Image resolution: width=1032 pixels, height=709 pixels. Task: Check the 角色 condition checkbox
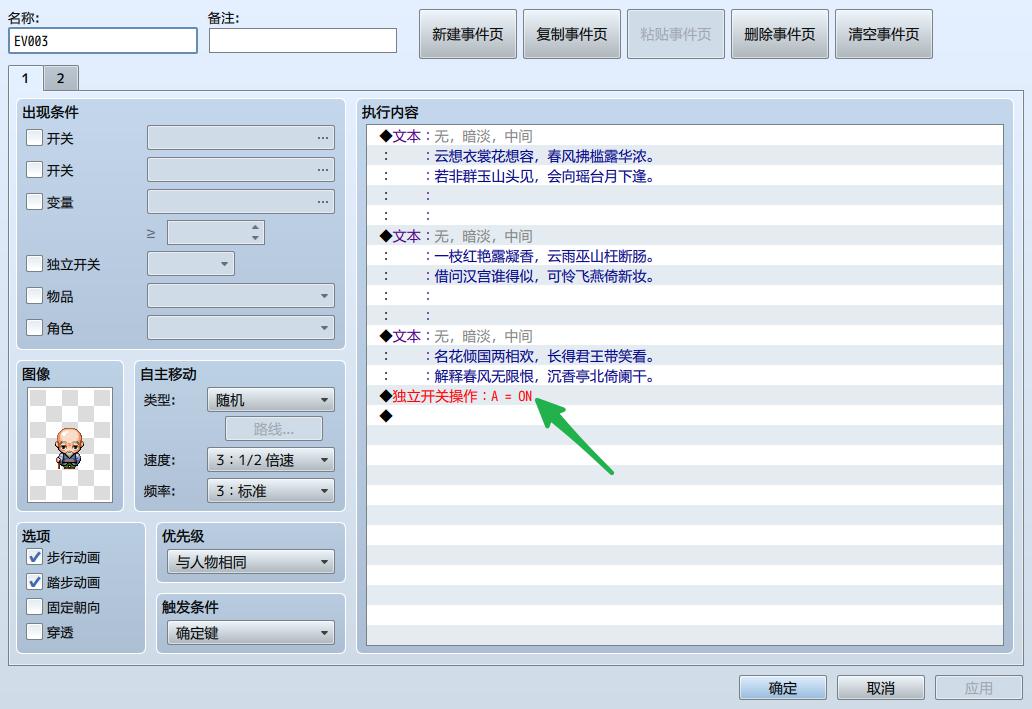(x=34, y=327)
